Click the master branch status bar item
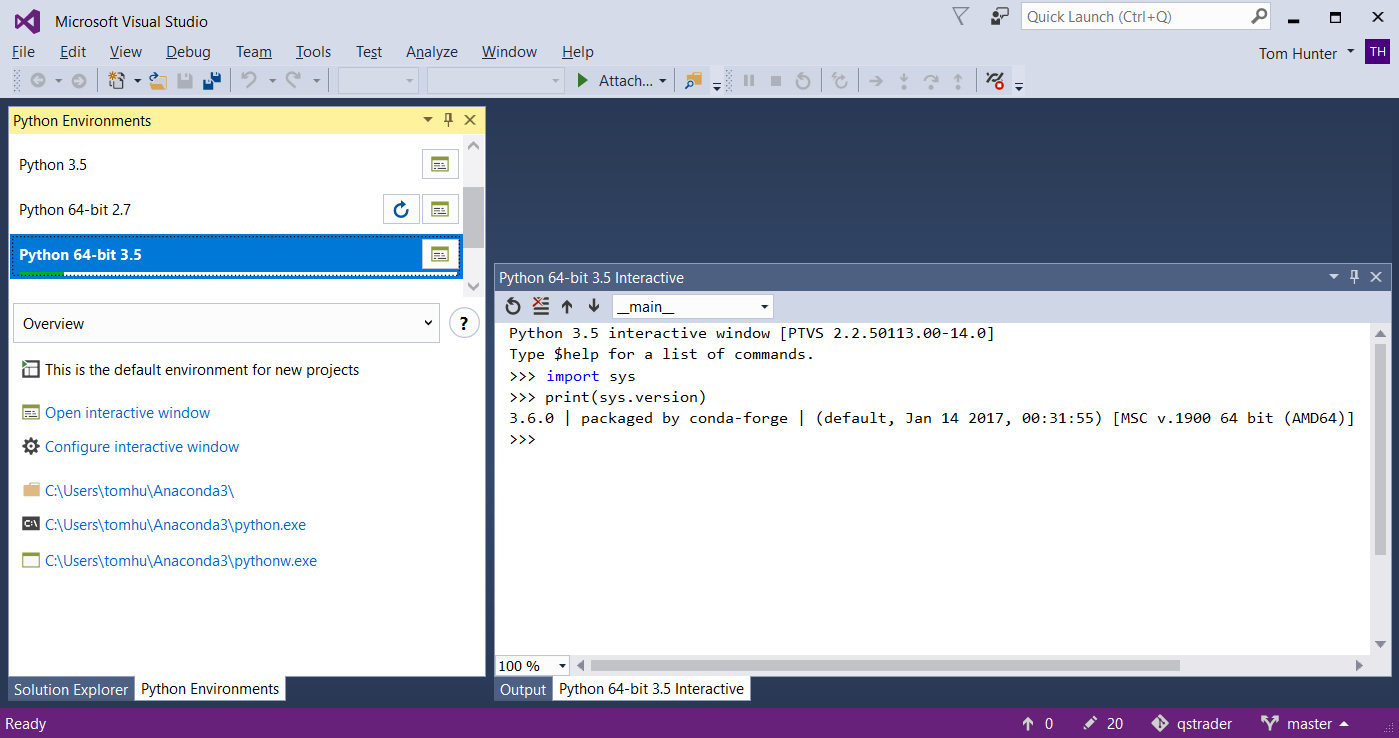The height and width of the screenshot is (738, 1399). [1305, 723]
